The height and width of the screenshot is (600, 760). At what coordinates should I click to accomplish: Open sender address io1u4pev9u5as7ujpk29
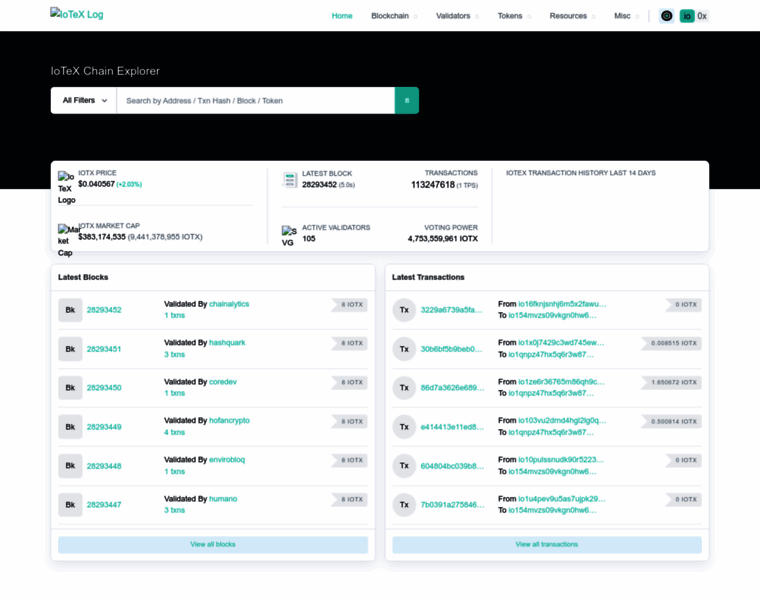[562, 499]
